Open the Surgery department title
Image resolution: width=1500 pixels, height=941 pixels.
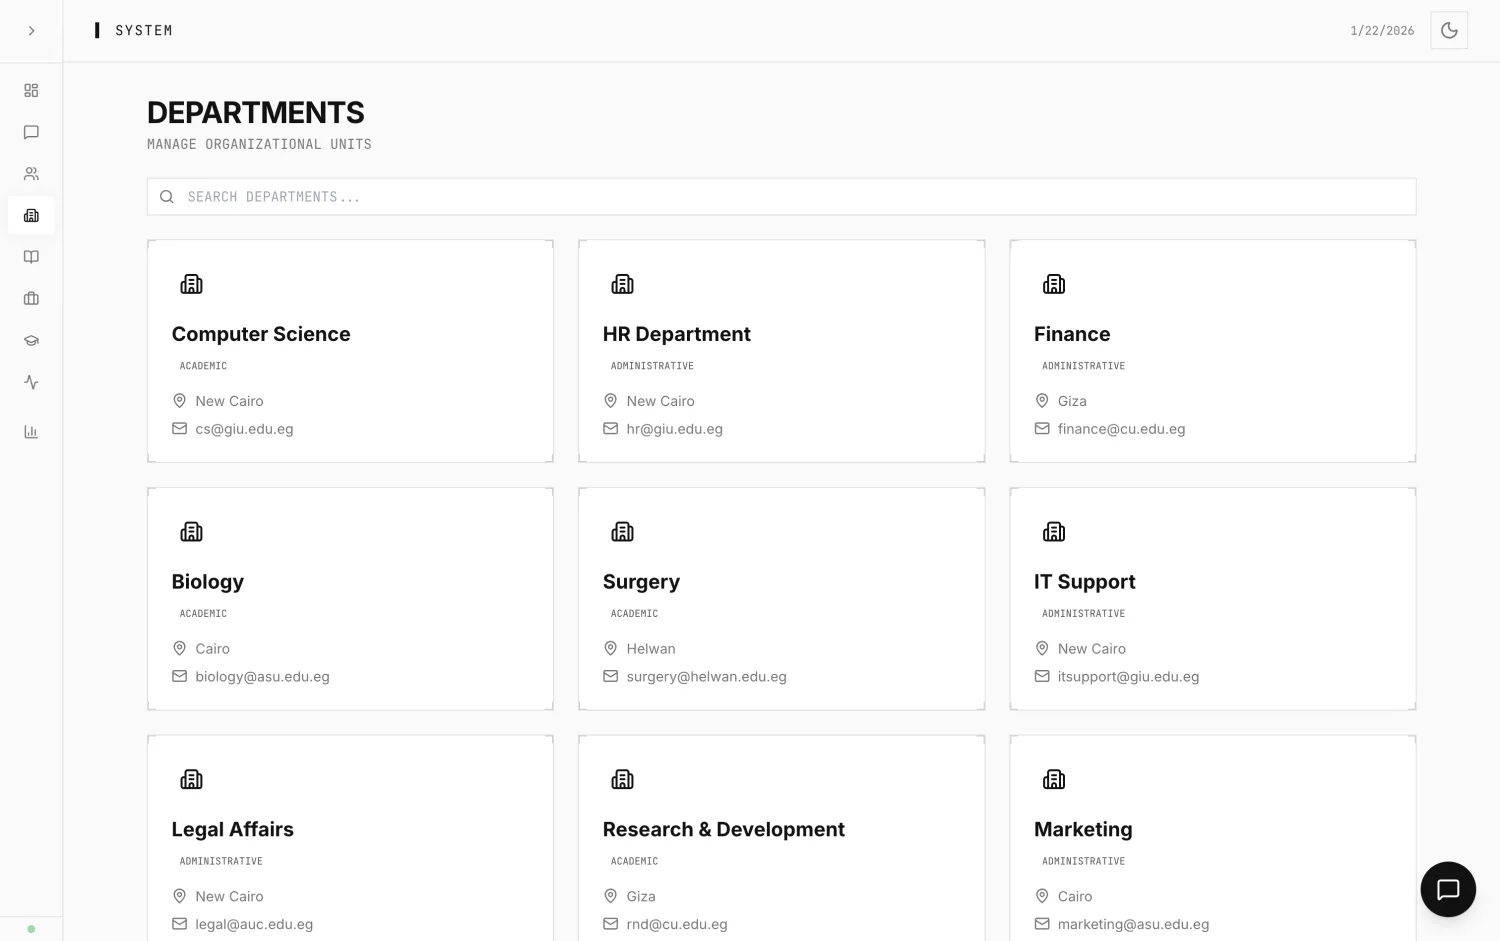641,582
